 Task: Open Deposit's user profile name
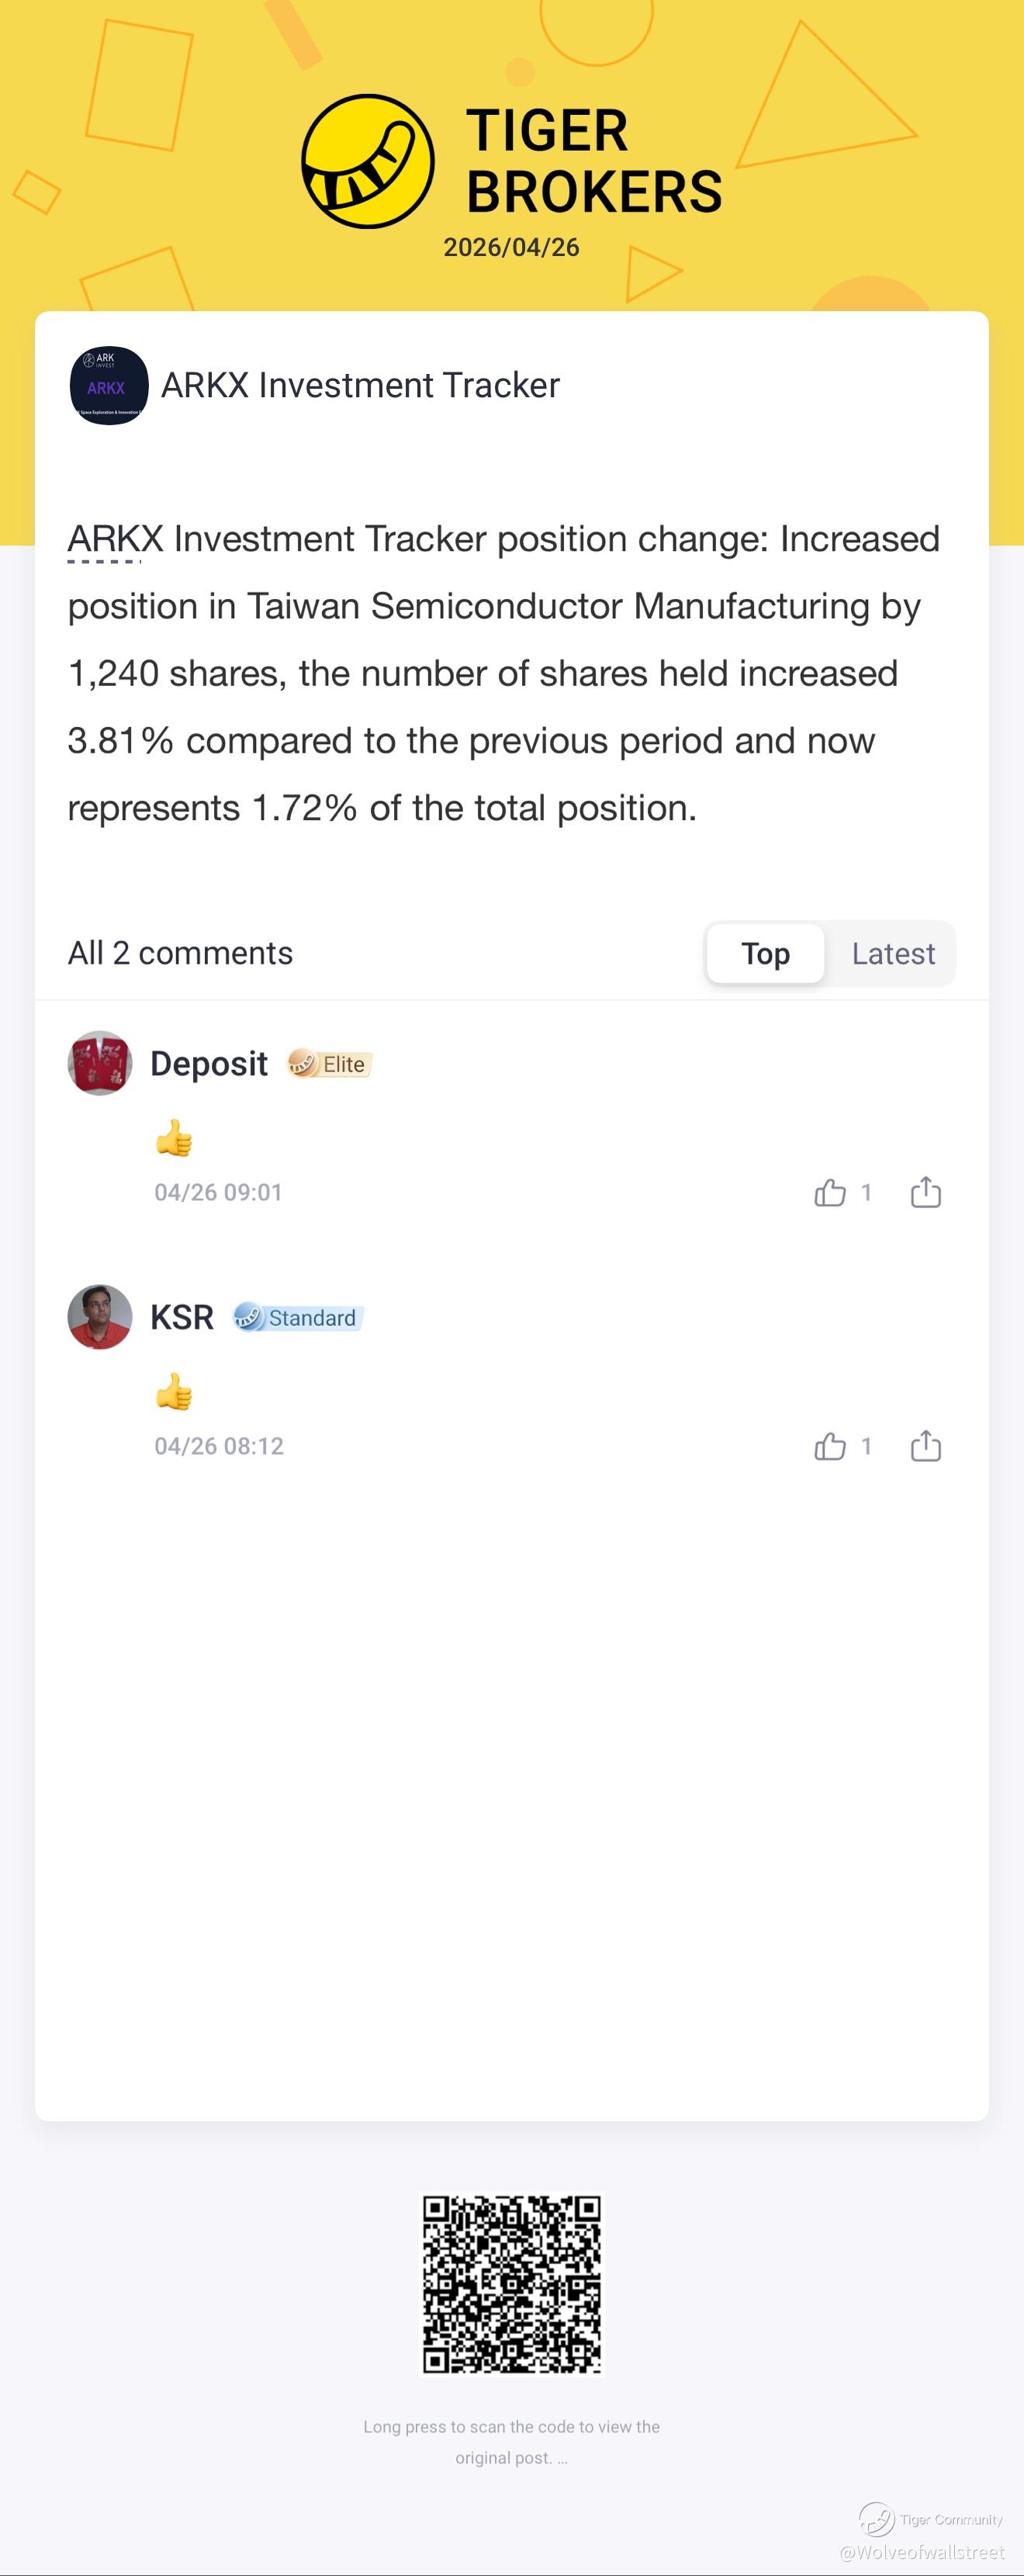(209, 1064)
